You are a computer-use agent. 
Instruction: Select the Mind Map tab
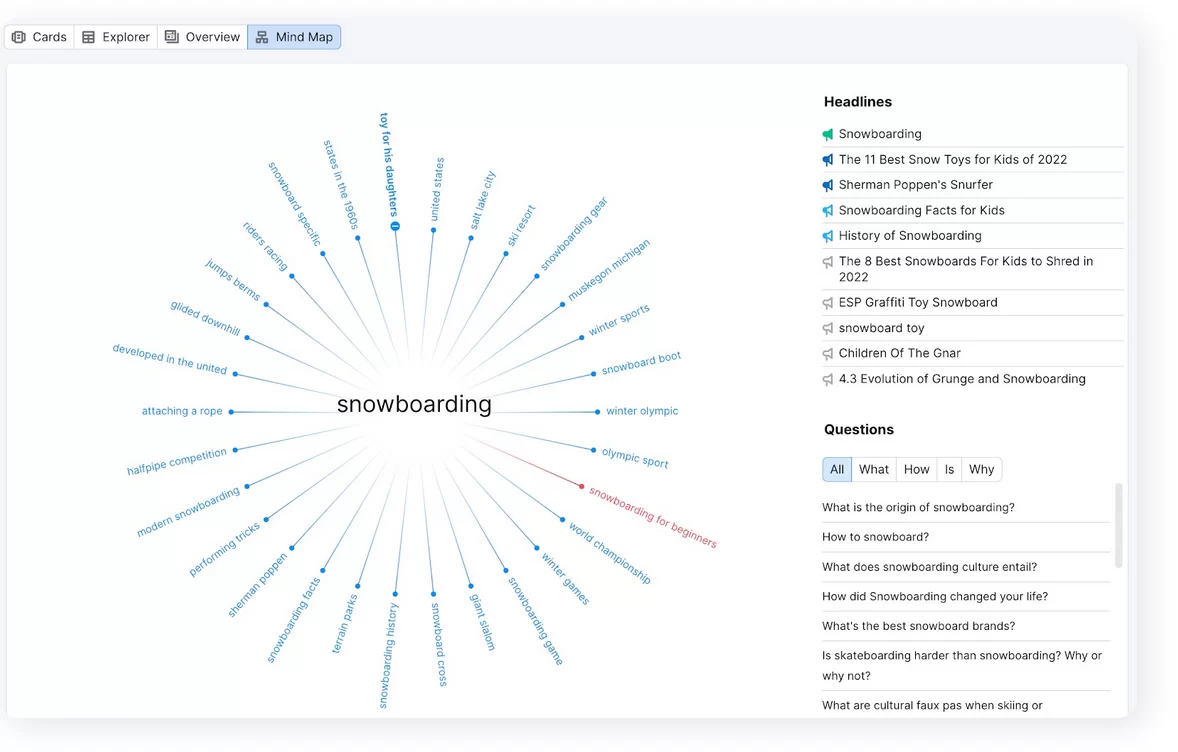294,37
